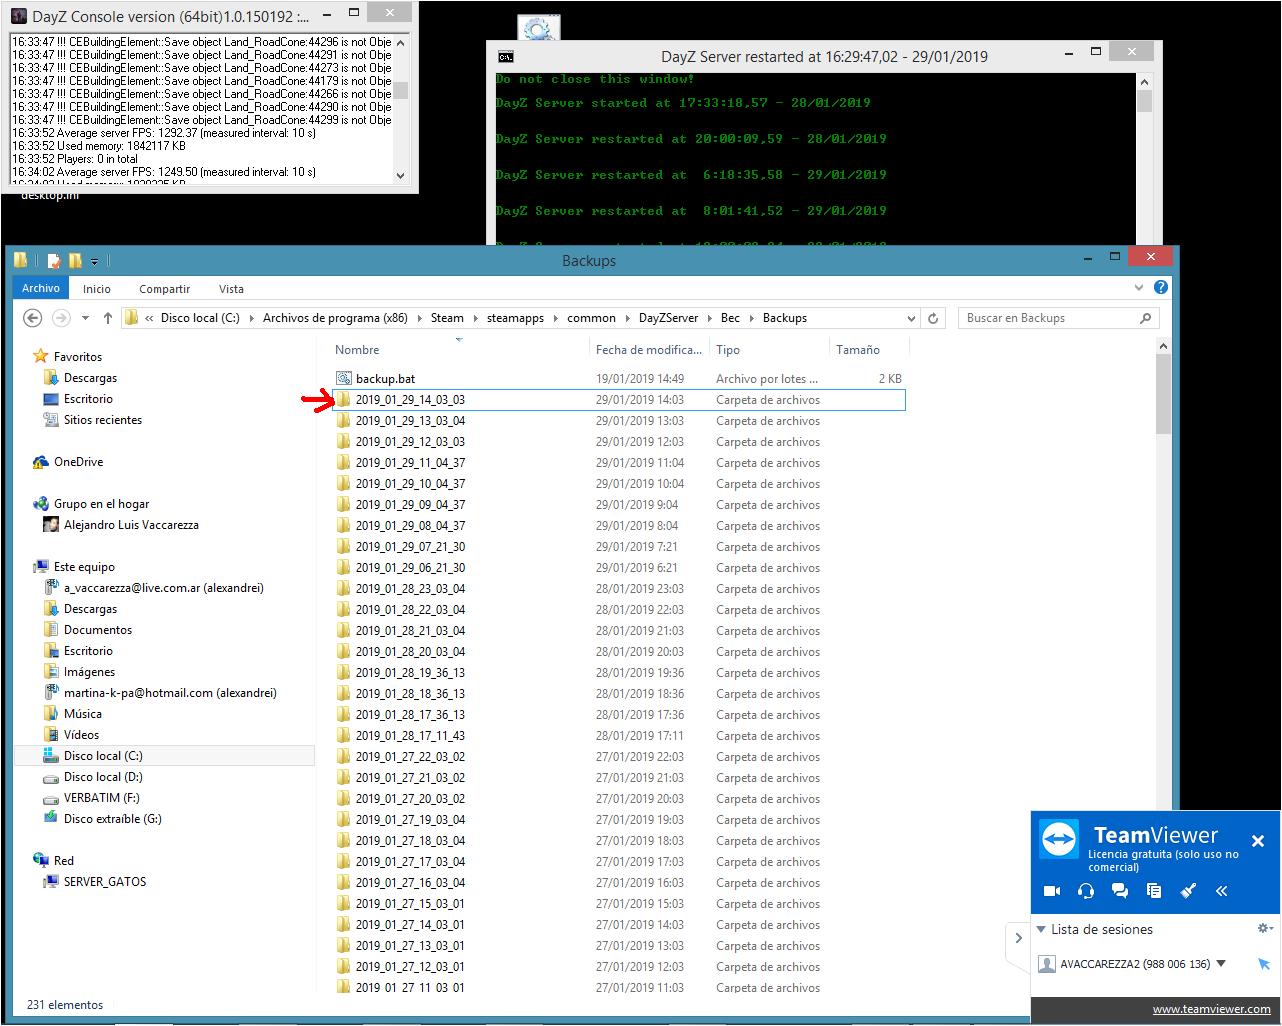The image size is (1282, 1026).
Task: Open Red network in navigation pane
Action: pos(63,861)
